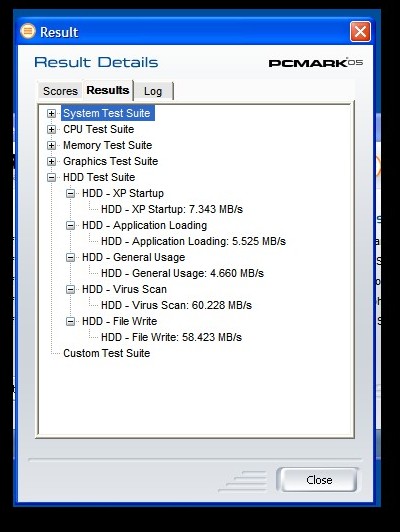Expand the CPU Test Suite node
The image size is (400, 532).
(51, 129)
